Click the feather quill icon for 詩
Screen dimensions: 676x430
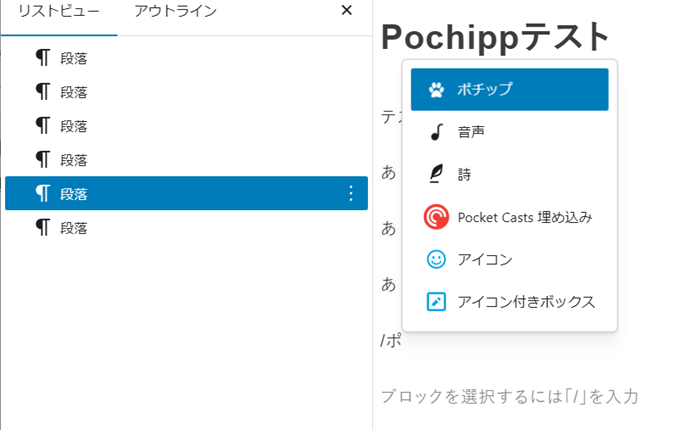click(x=436, y=174)
